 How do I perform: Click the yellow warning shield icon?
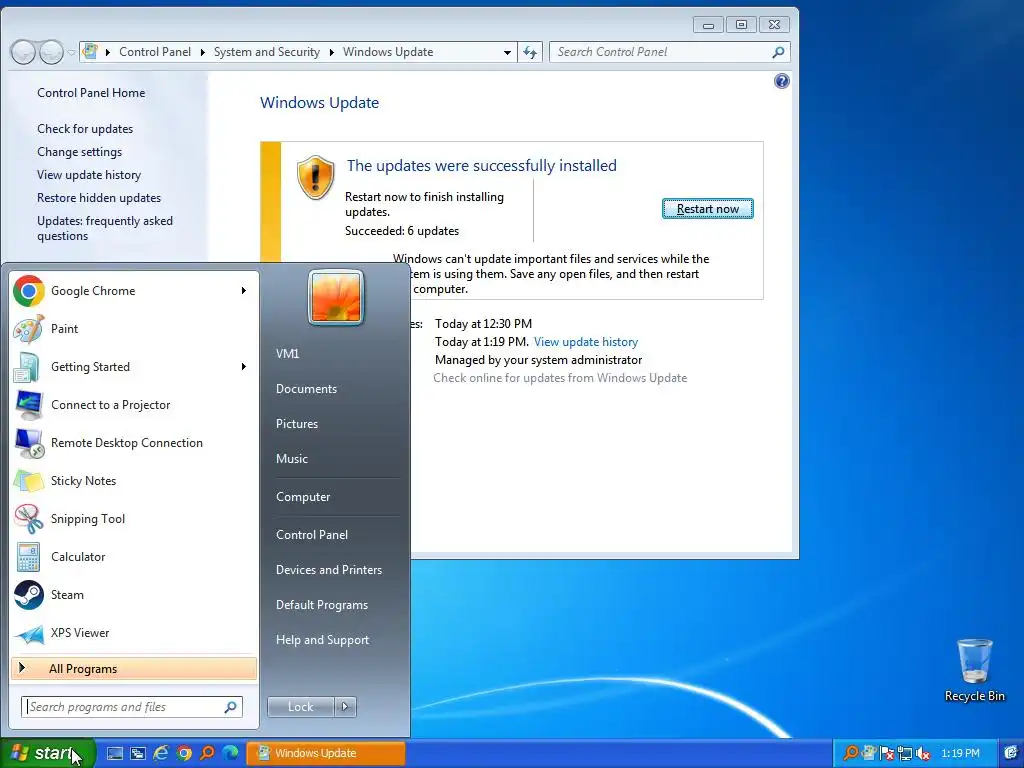[315, 178]
